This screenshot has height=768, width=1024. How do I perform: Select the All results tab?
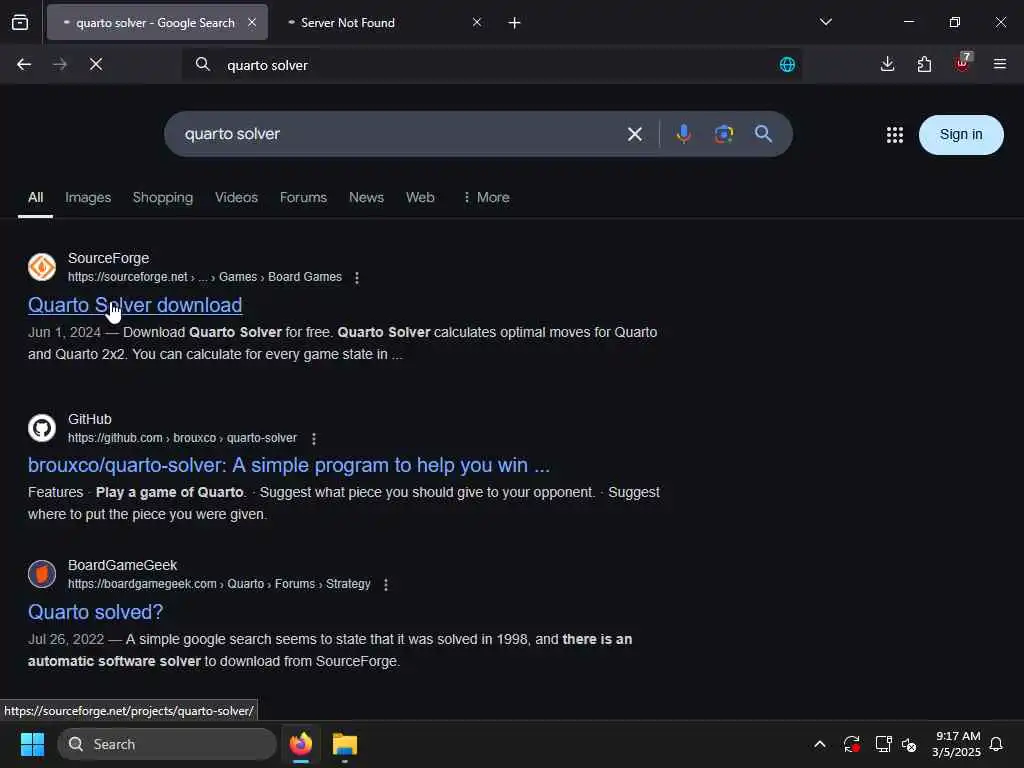pos(35,197)
